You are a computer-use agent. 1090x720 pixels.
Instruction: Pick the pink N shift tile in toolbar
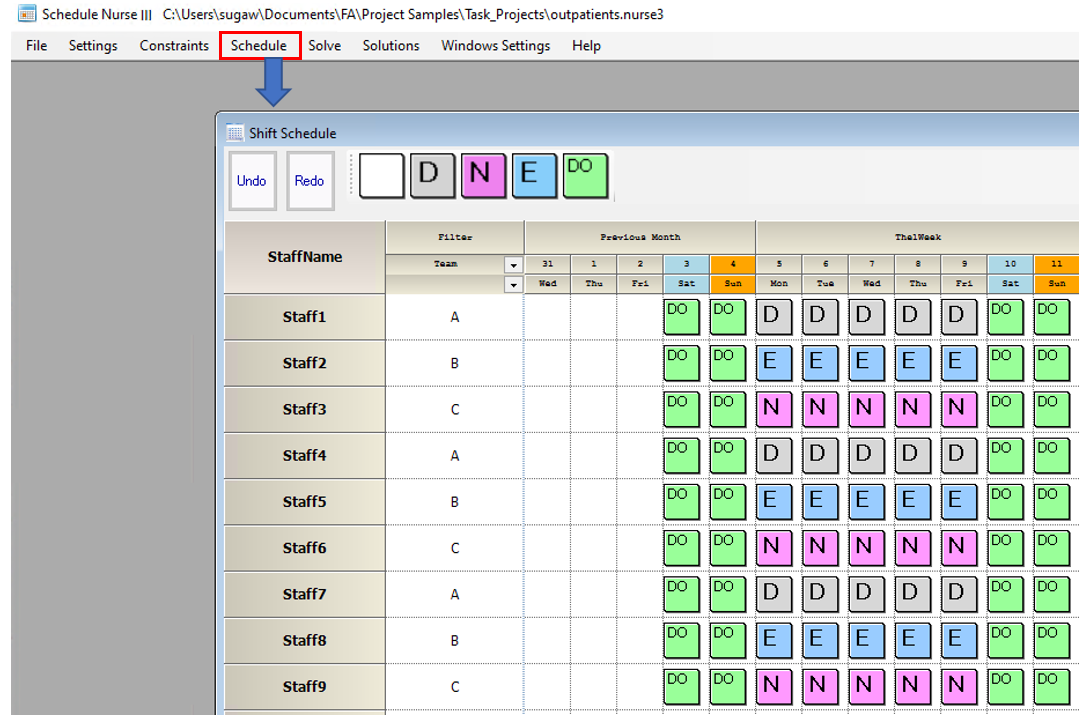tap(483, 176)
